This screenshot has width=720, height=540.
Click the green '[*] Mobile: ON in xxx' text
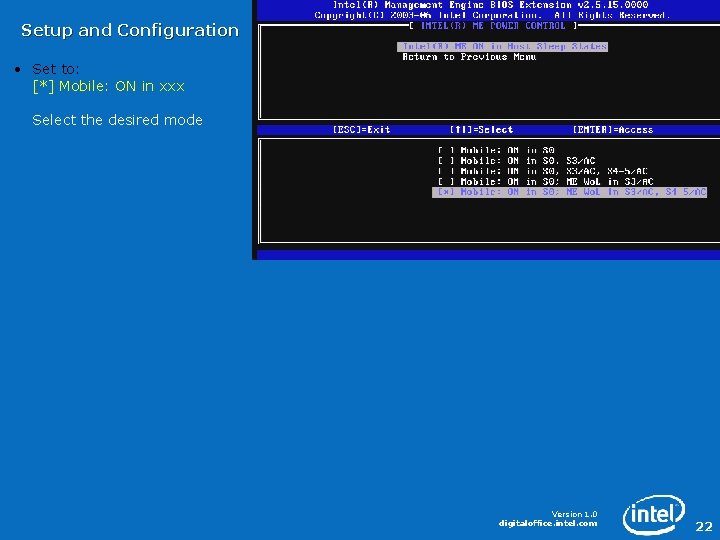click(x=109, y=86)
